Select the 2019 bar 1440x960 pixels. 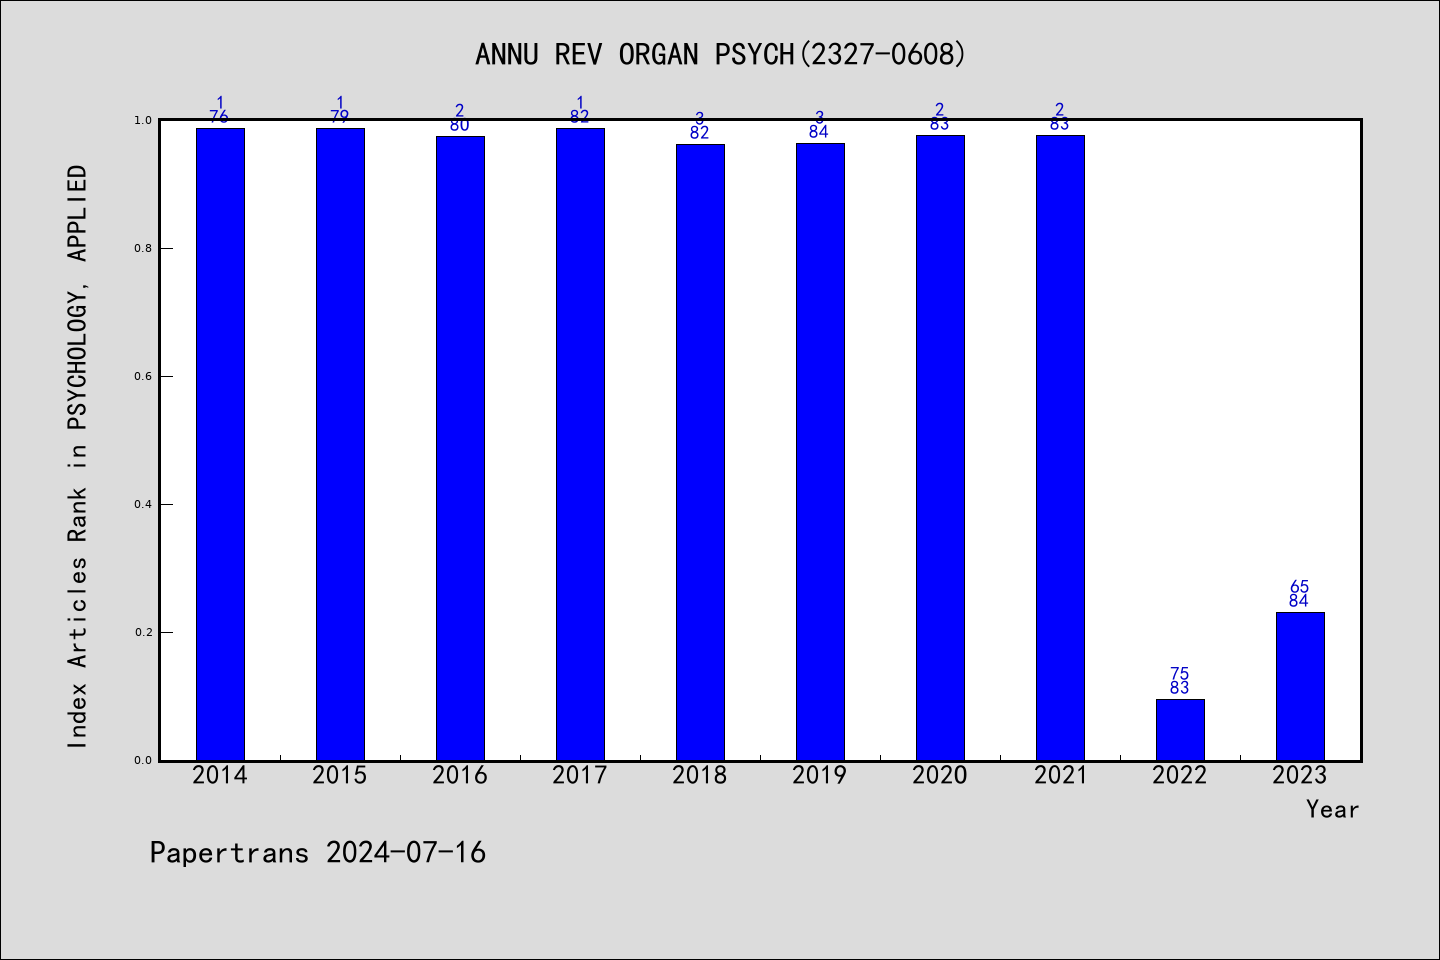[x=820, y=452]
